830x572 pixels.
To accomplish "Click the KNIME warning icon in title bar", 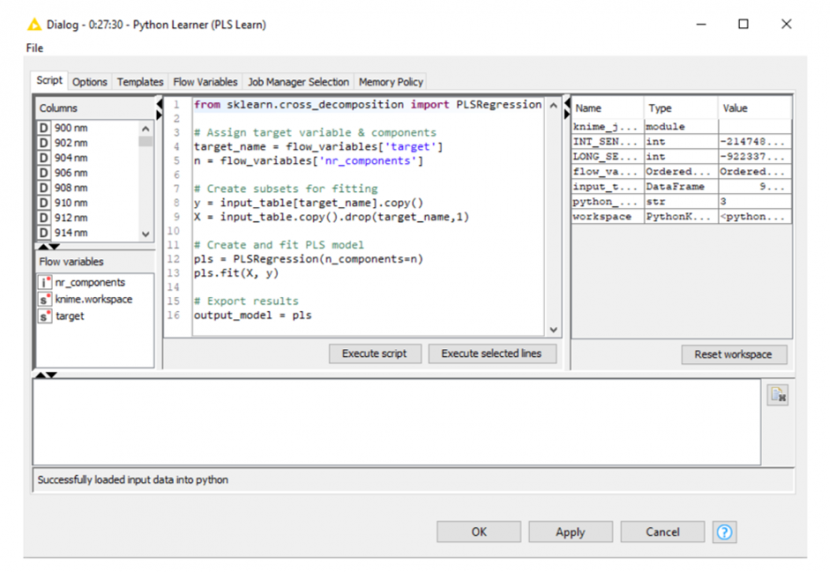I will point(34,24).
